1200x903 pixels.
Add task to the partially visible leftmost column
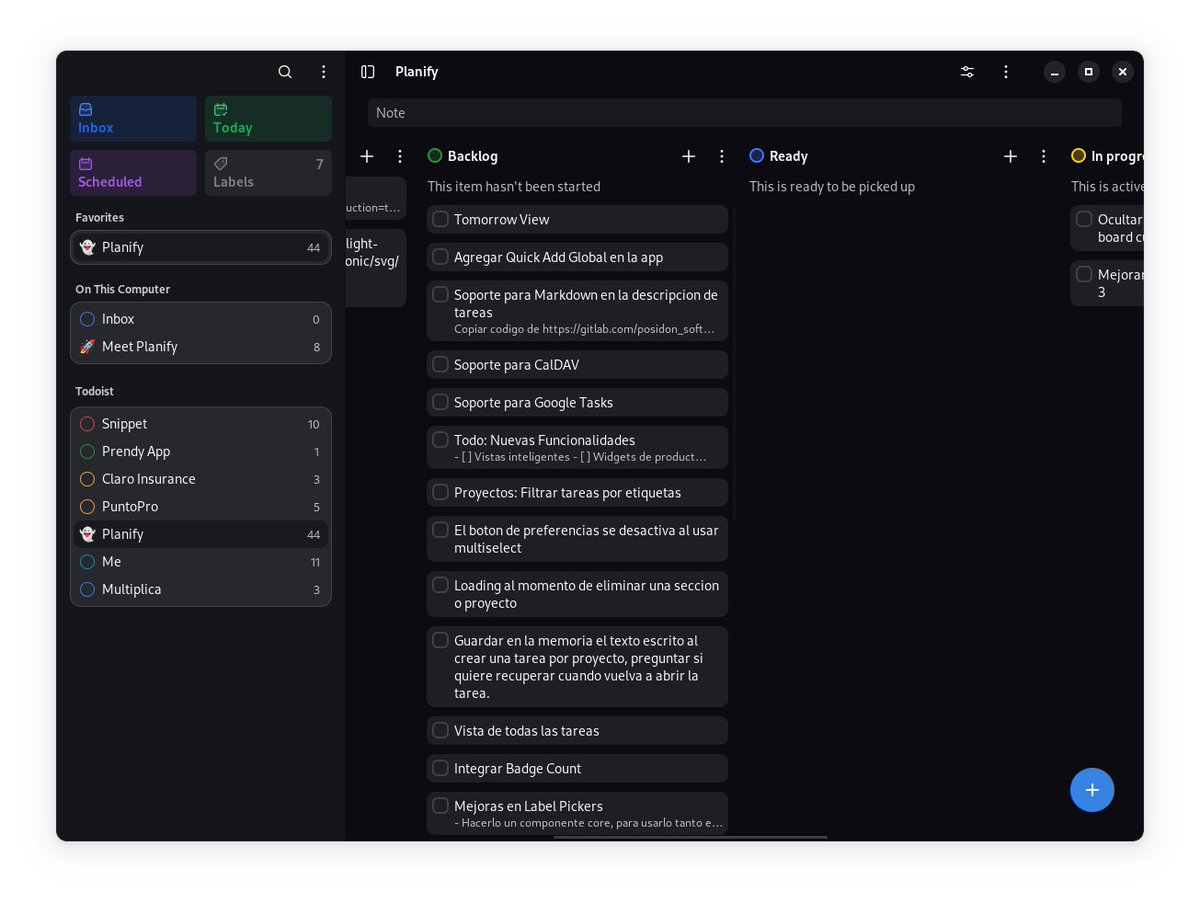click(367, 156)
